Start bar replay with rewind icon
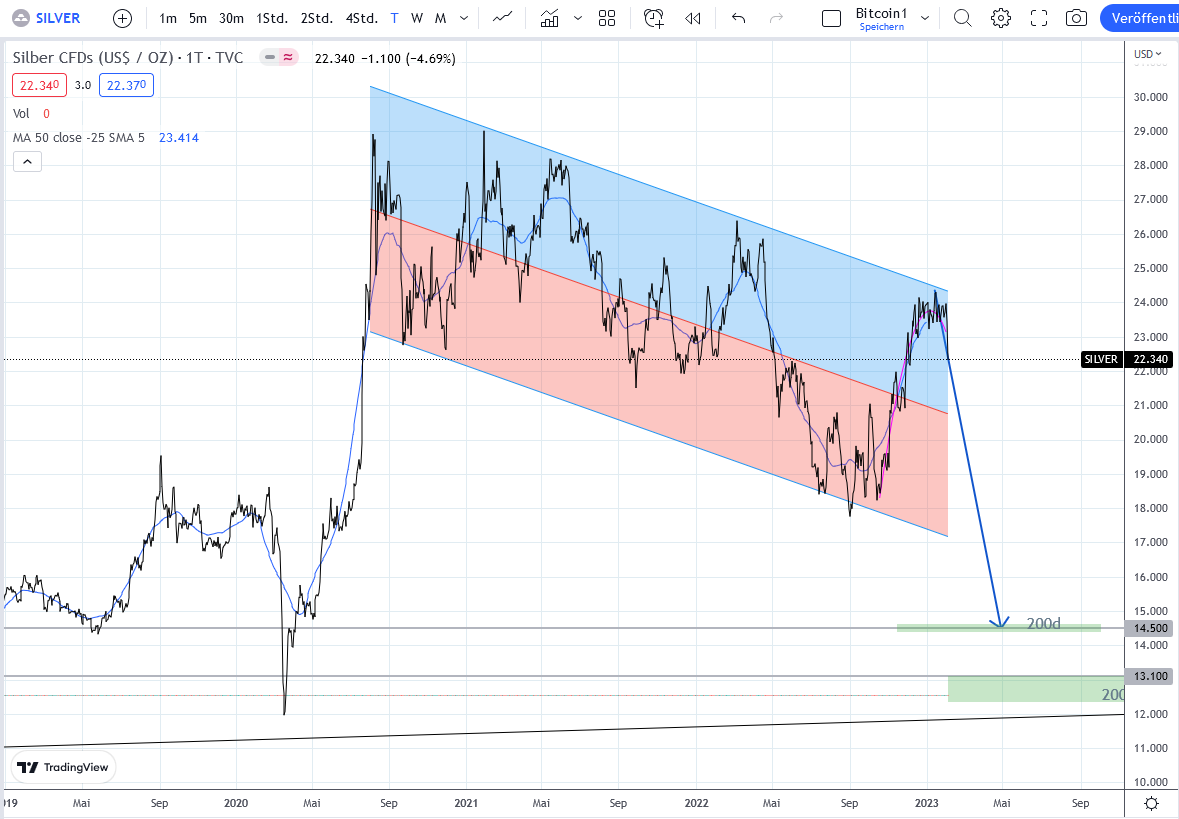1179x819 pixels. [x=693, y=18]
